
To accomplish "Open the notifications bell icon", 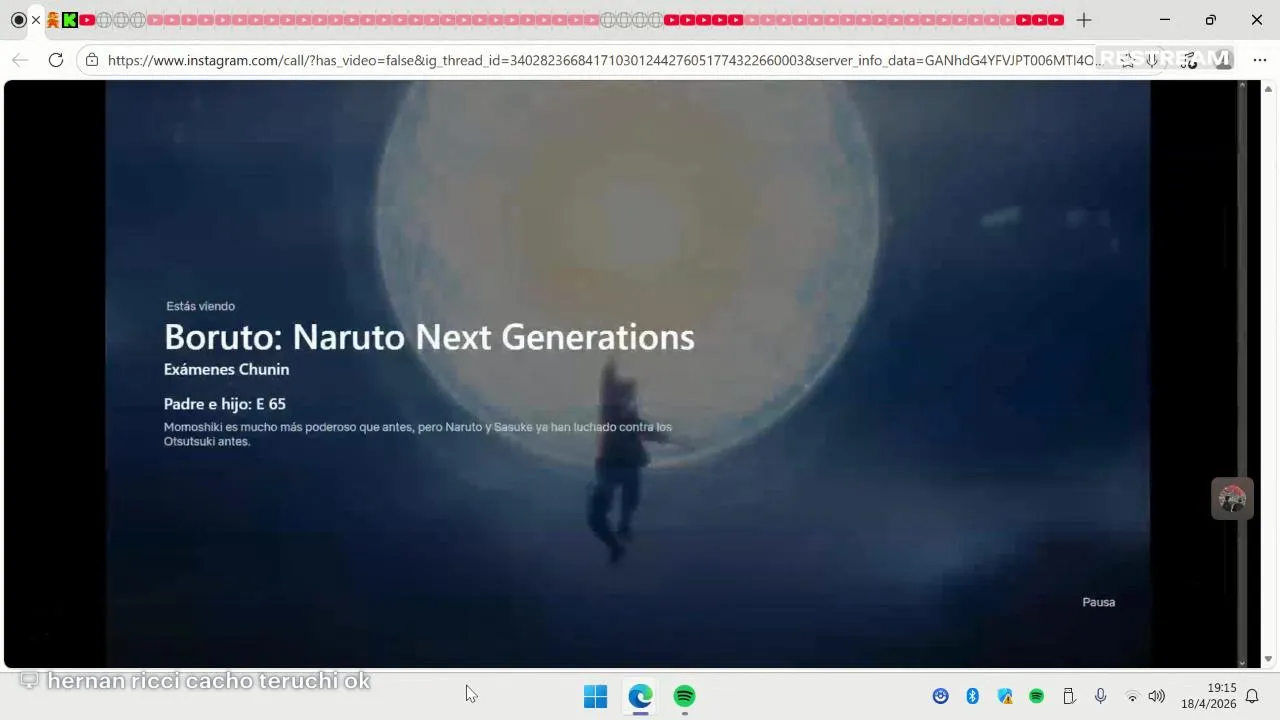I will tap(1252, 696).
